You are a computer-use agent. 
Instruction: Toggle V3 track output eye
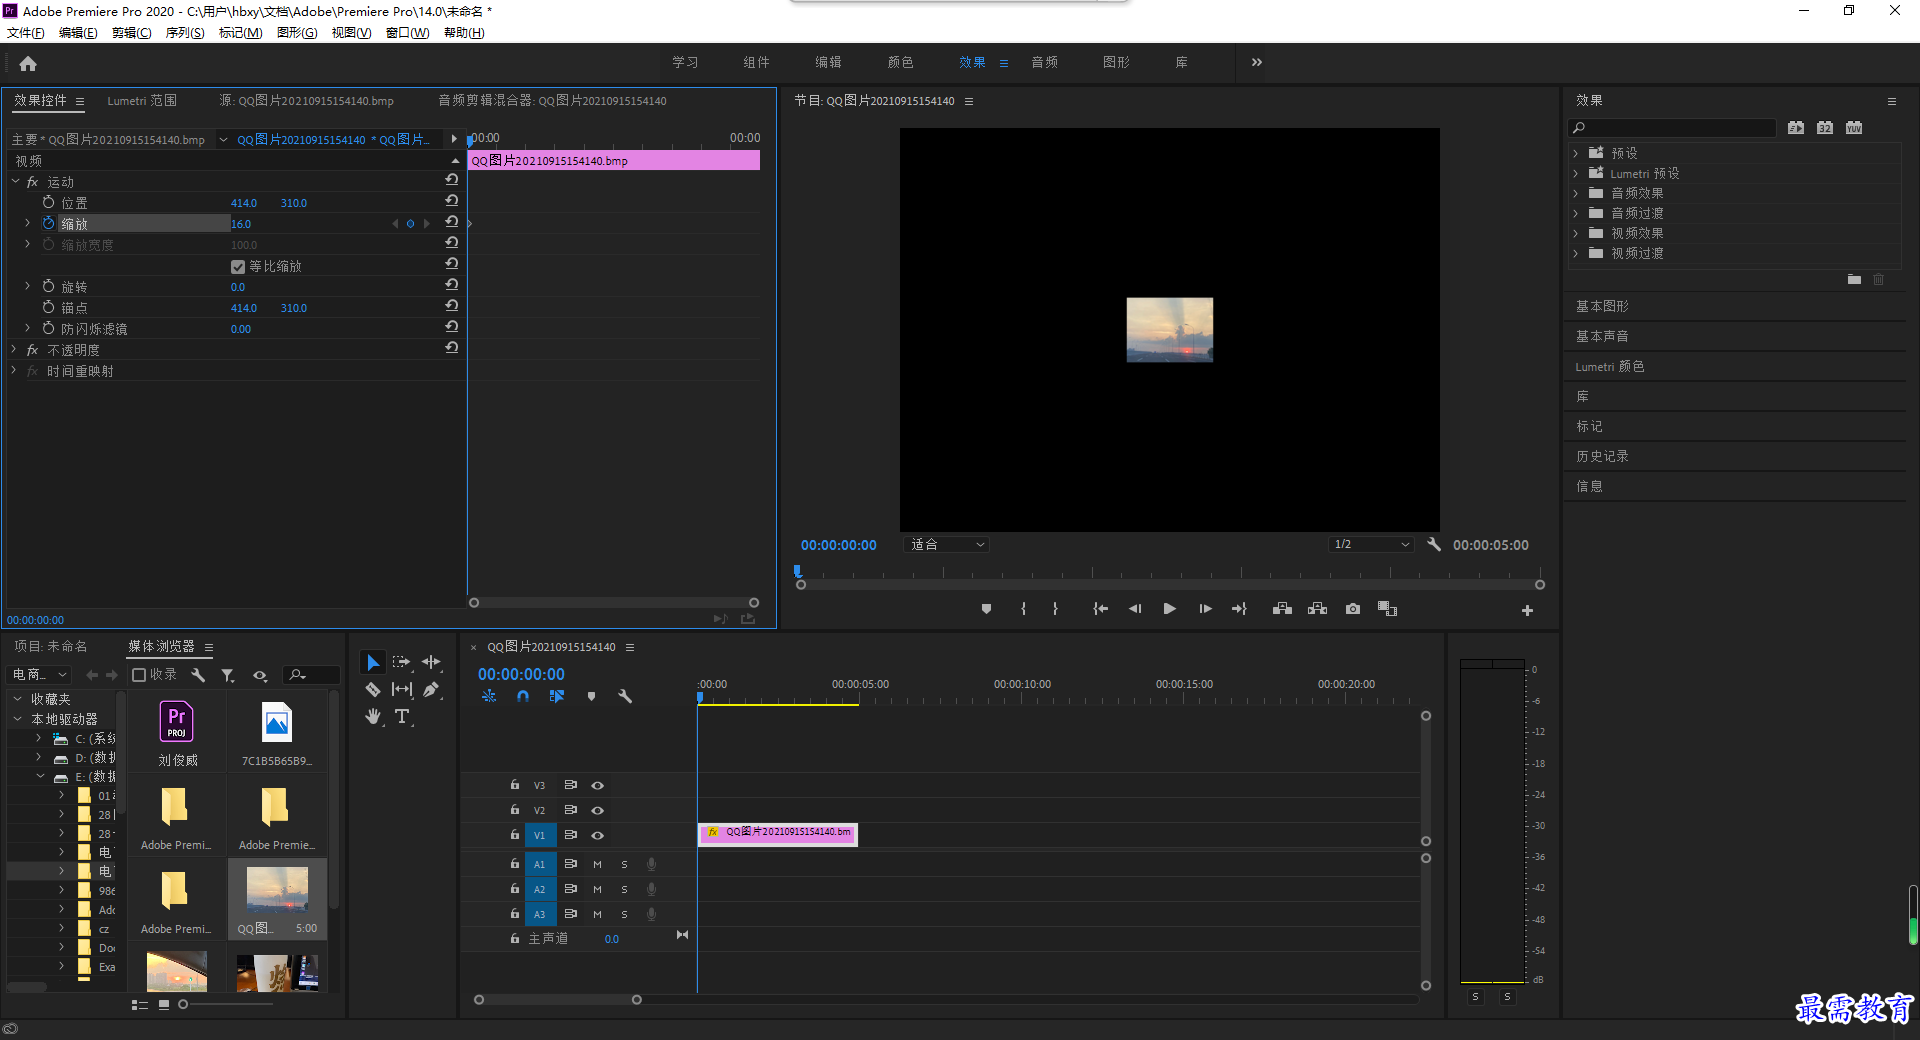[x=597, y=785]
